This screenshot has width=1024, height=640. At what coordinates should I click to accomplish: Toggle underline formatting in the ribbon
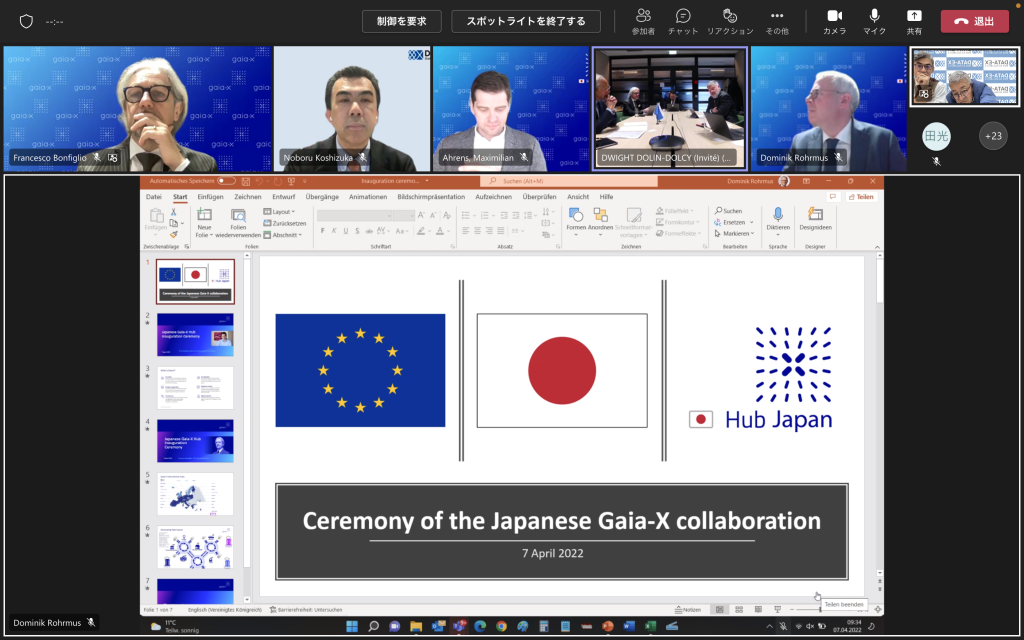click(345, 230)
